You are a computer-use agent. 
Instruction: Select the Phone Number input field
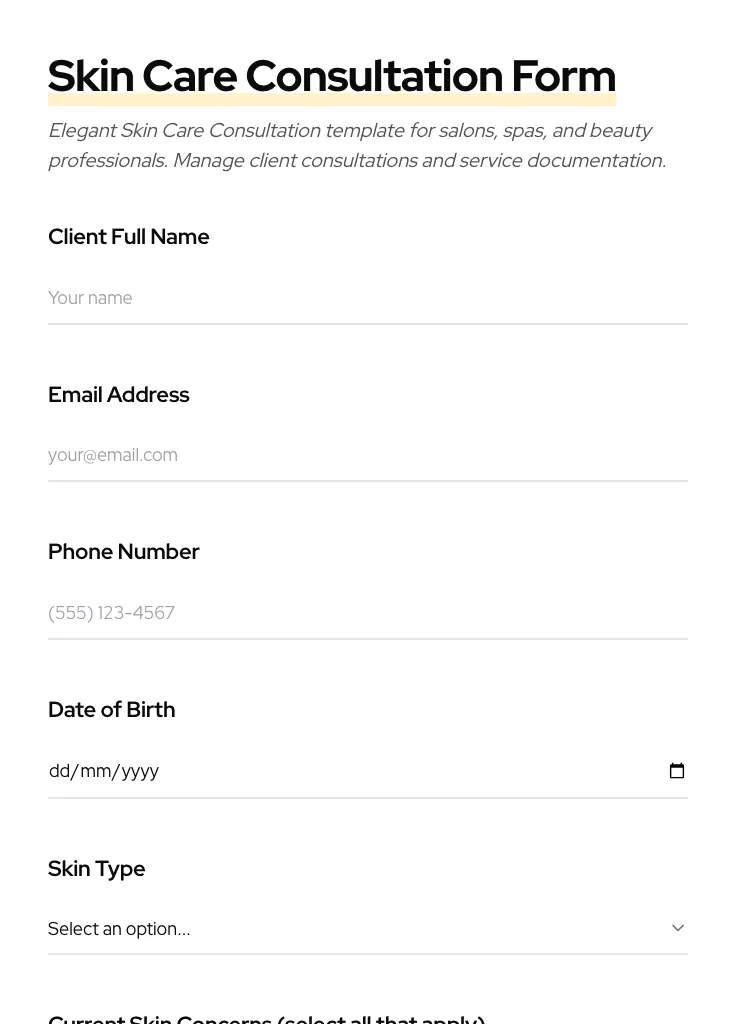(367, 613)
